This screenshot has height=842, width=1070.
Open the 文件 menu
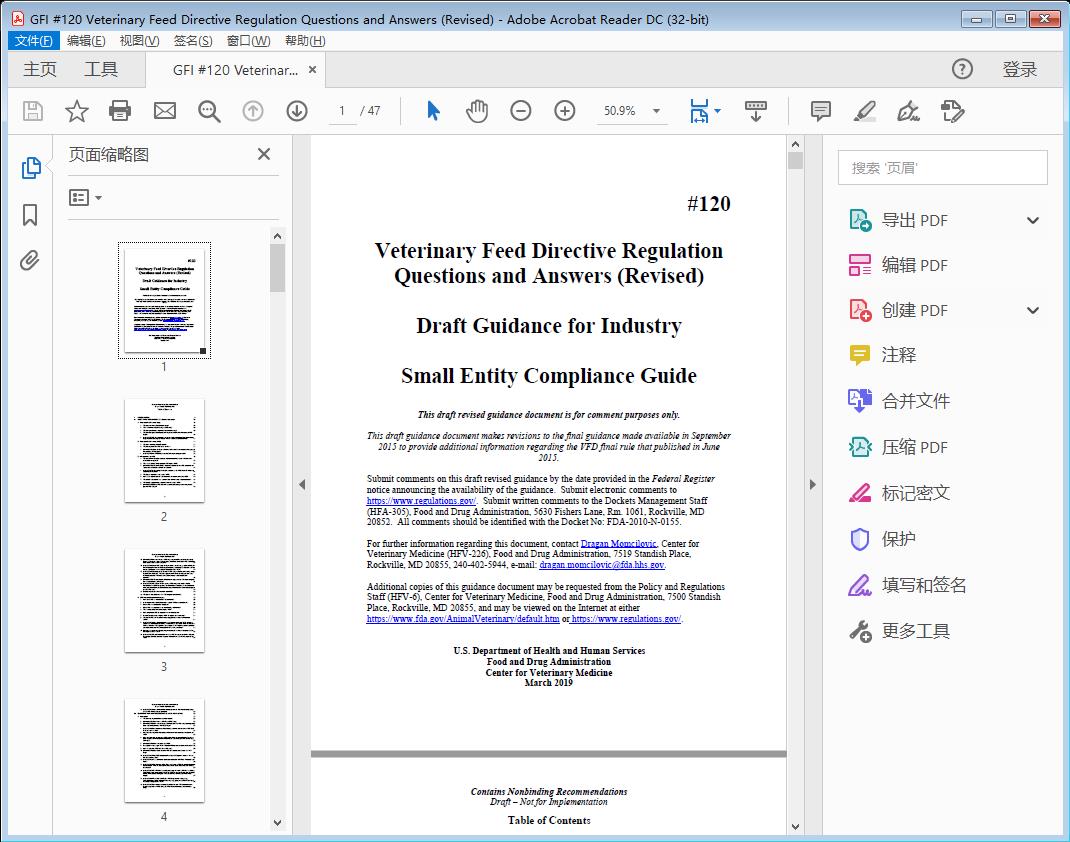pos(33,40)
